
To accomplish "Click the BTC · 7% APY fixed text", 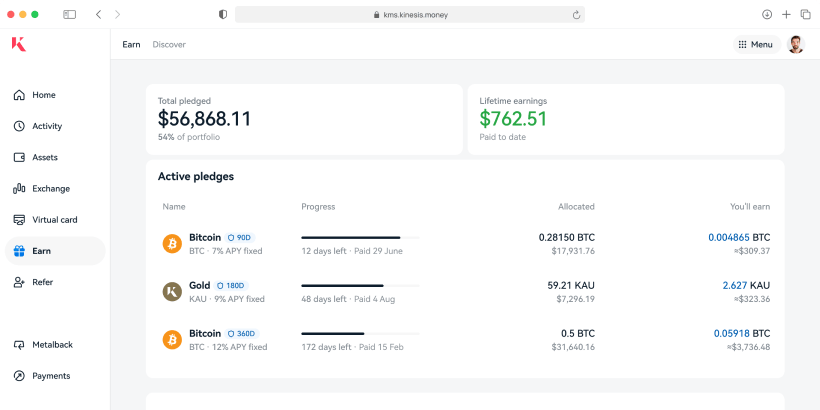I will point(226,251).
